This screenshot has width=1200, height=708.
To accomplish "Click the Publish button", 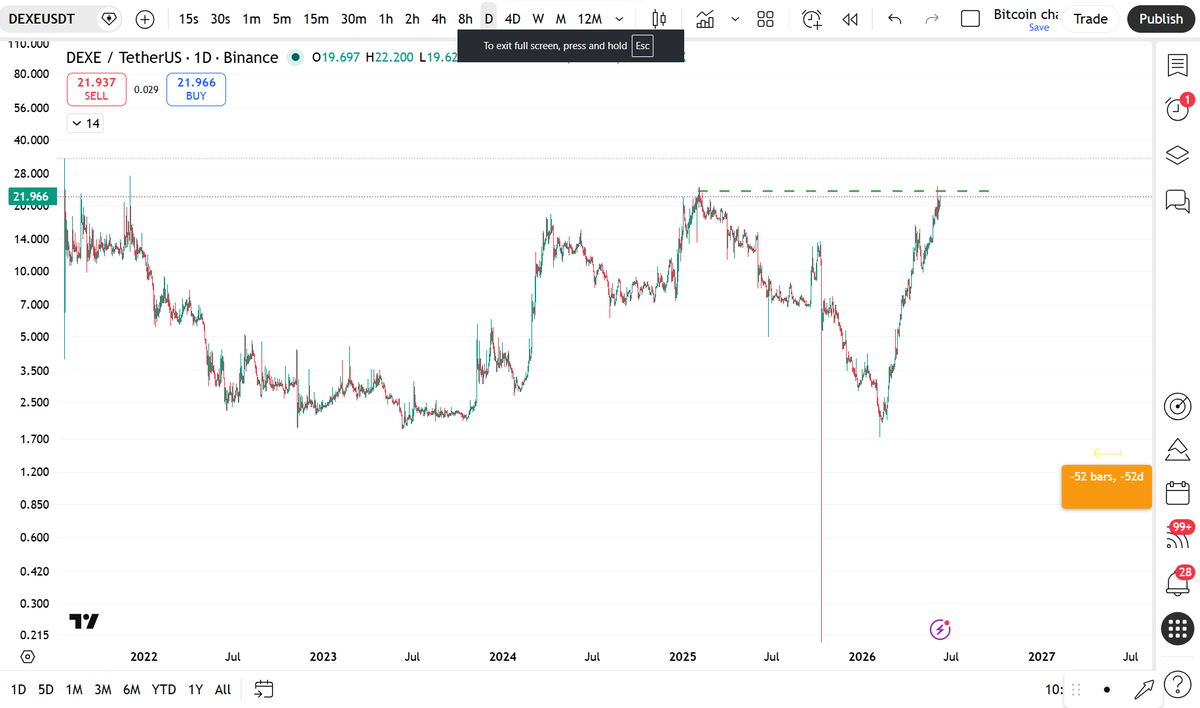I will (x=1161, y=19).
